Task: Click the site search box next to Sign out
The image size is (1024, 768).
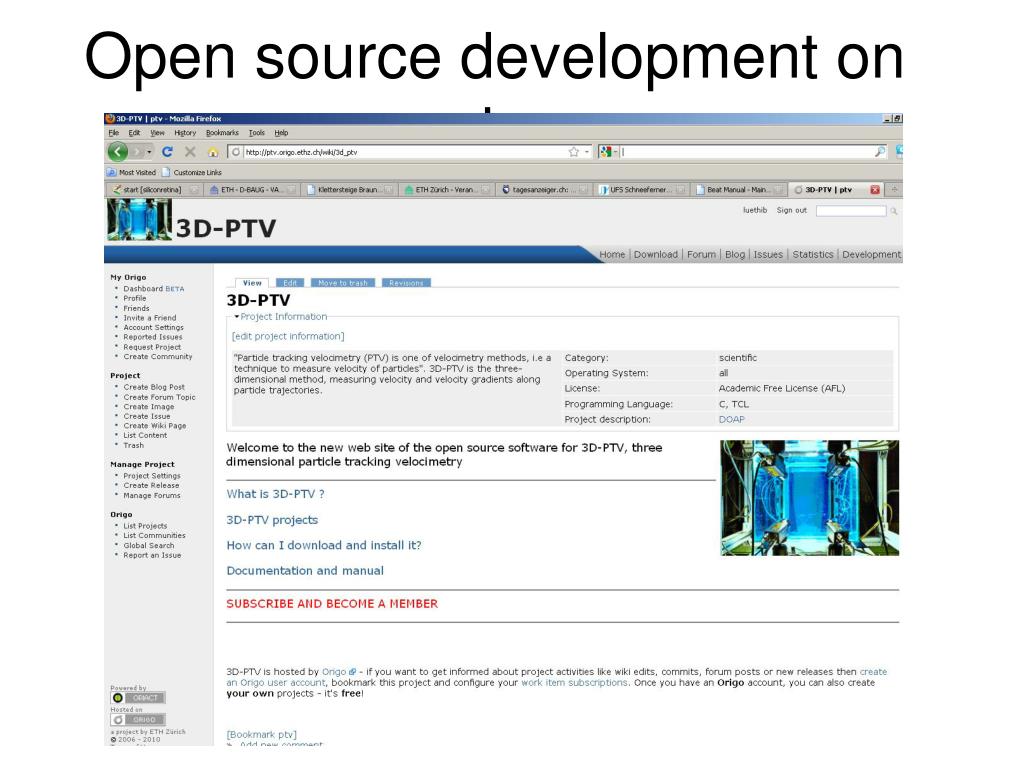Action: pyautogui.click(x=851, y=211)
